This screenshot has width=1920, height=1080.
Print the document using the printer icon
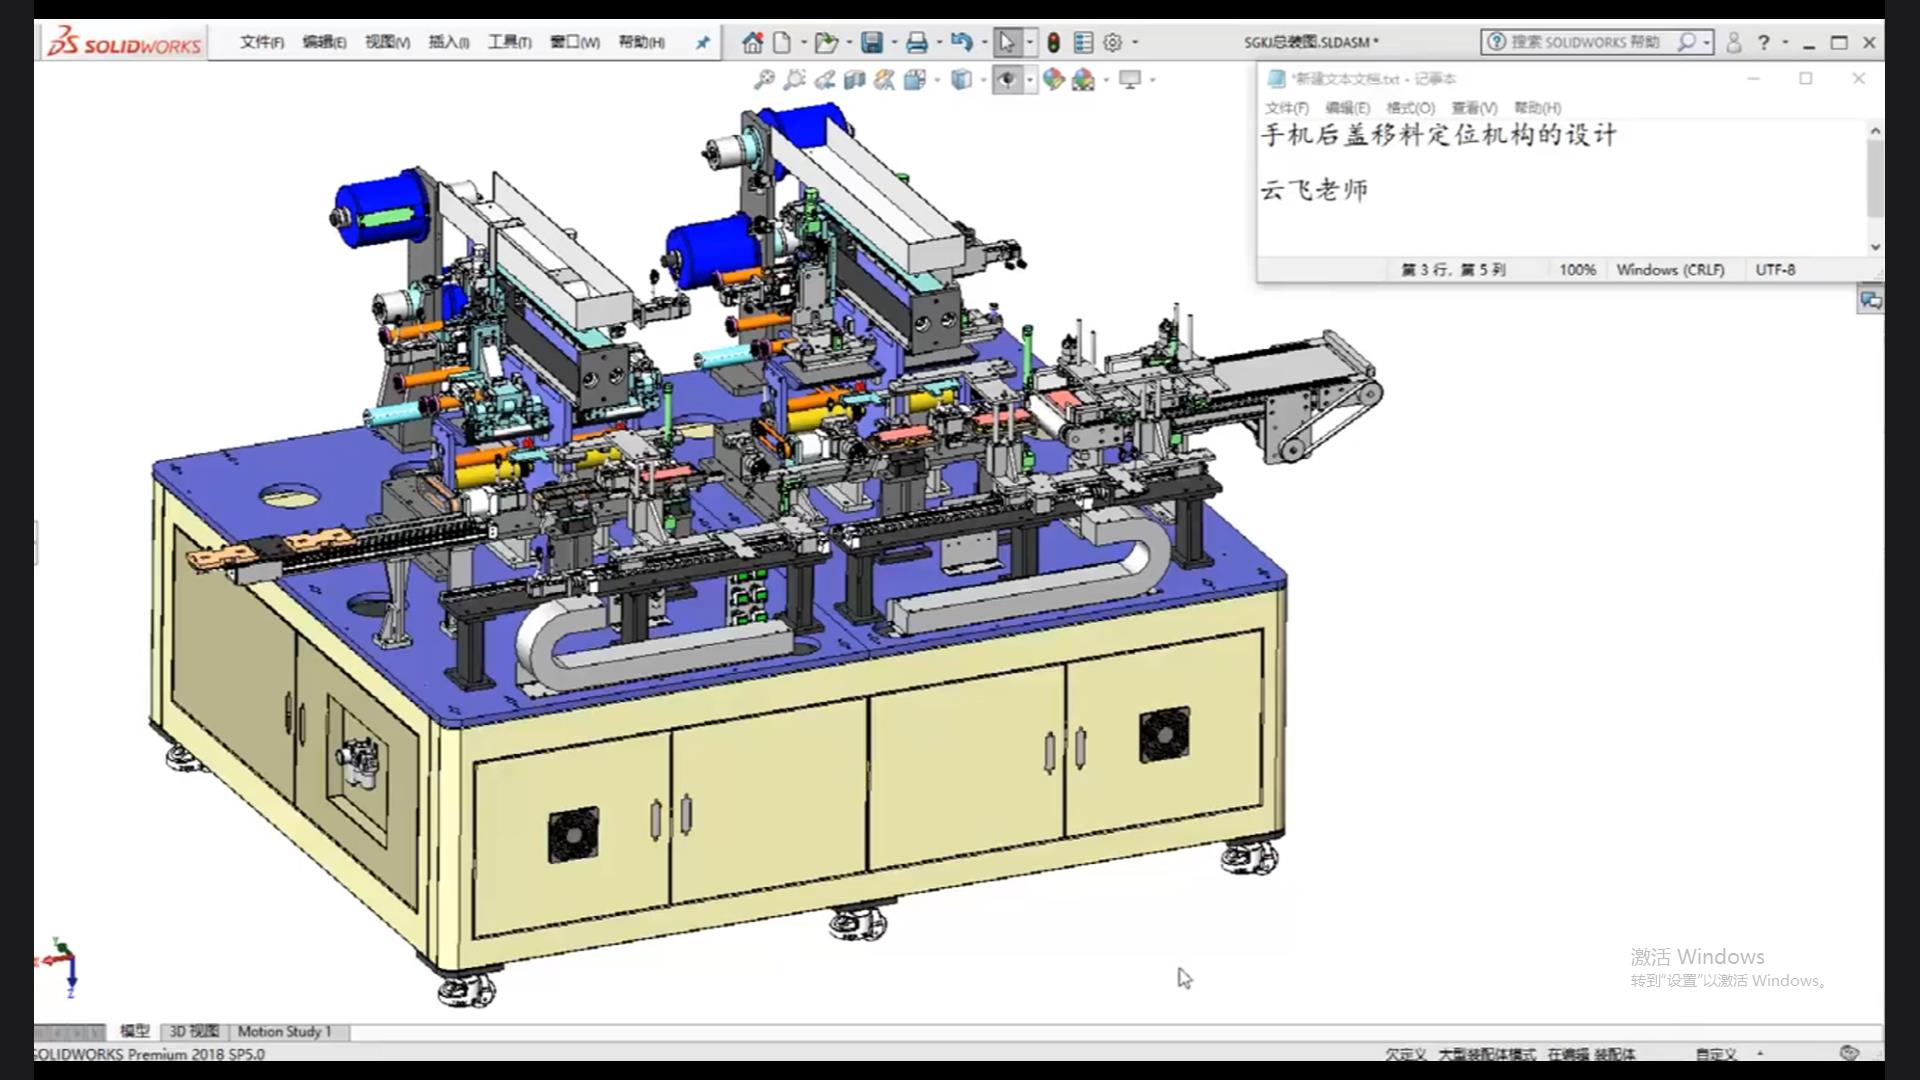pyautogui.click(x=916, y=42)
